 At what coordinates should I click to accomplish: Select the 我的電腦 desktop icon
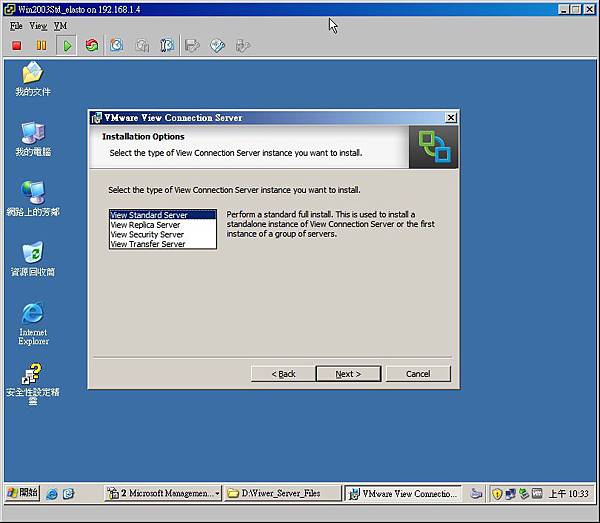[x=33, y=139]
